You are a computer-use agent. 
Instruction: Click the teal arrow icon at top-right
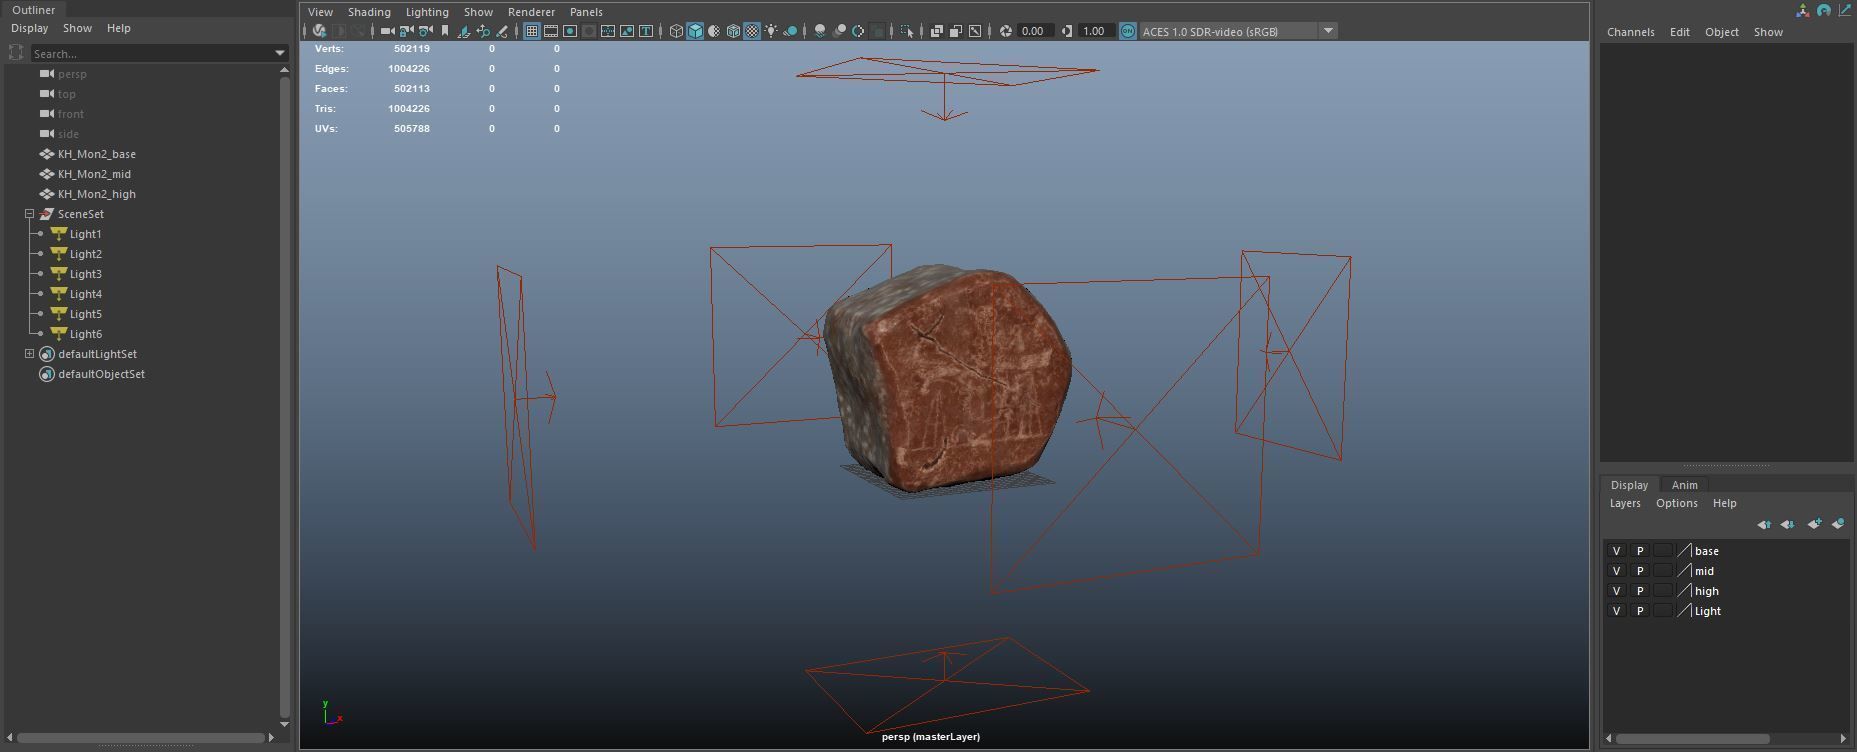tap(1845, 10)
